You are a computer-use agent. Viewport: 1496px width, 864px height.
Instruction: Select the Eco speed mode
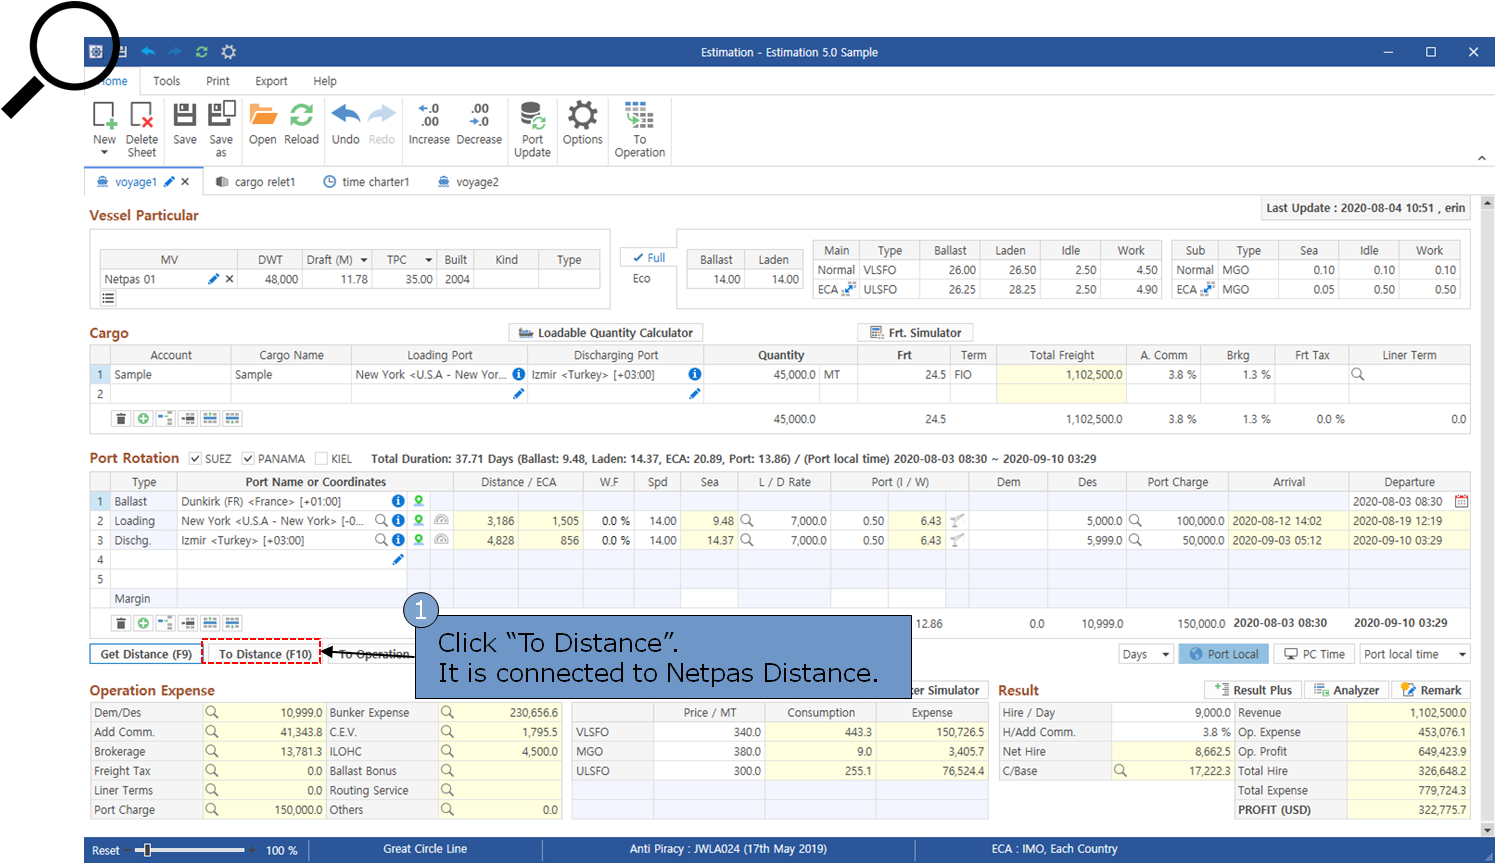tap(642, 279)
